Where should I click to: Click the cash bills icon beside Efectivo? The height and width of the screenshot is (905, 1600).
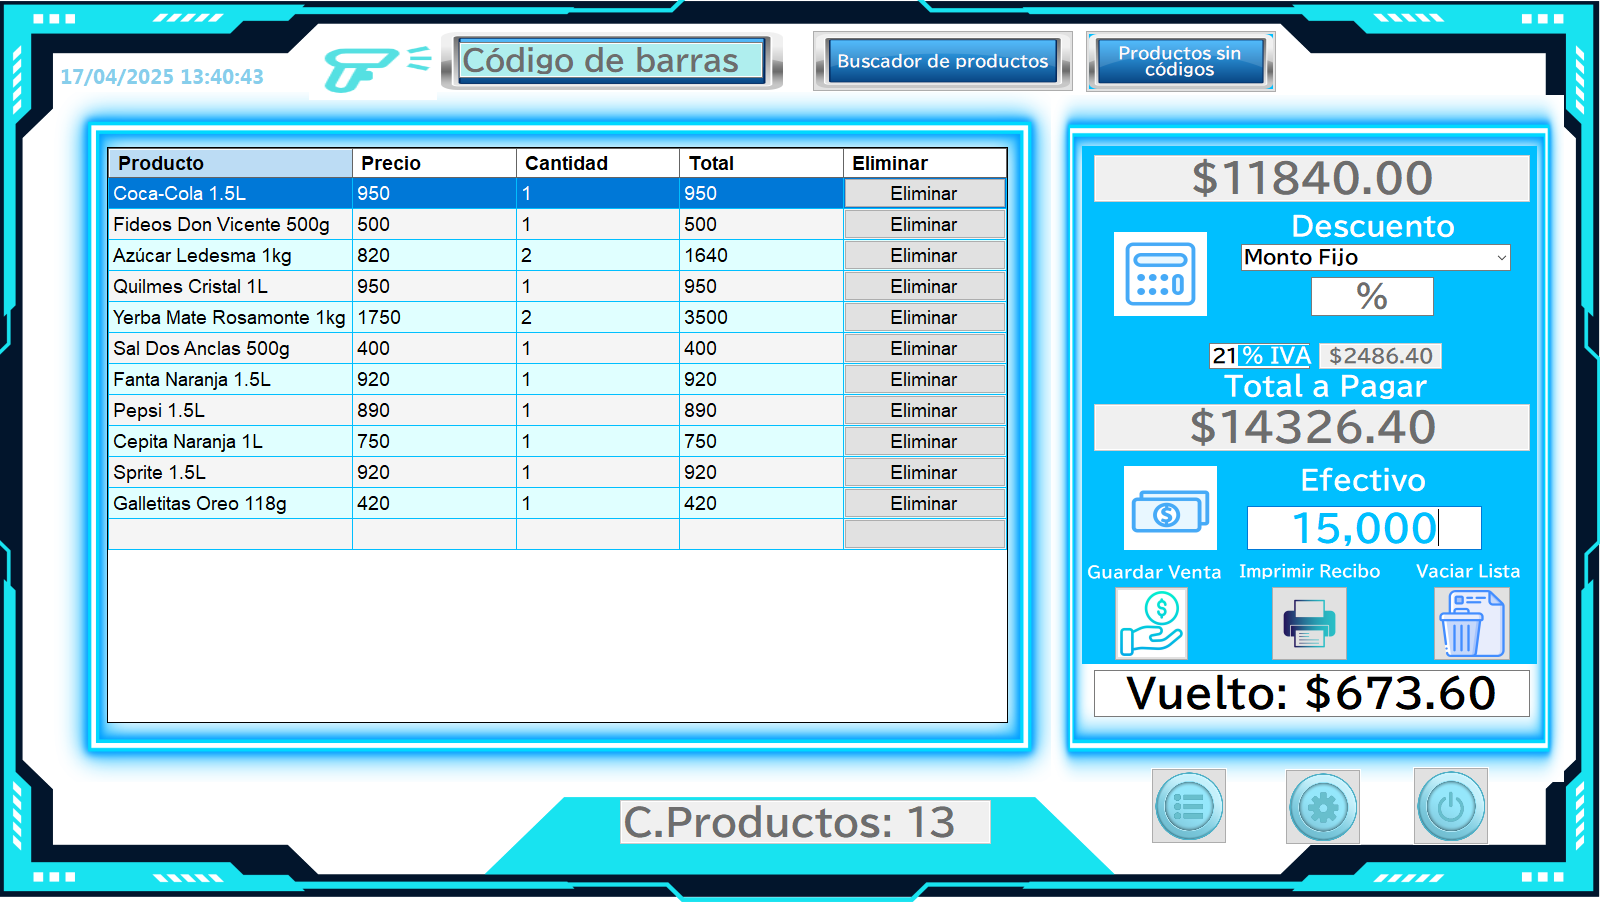(1170, 508)
